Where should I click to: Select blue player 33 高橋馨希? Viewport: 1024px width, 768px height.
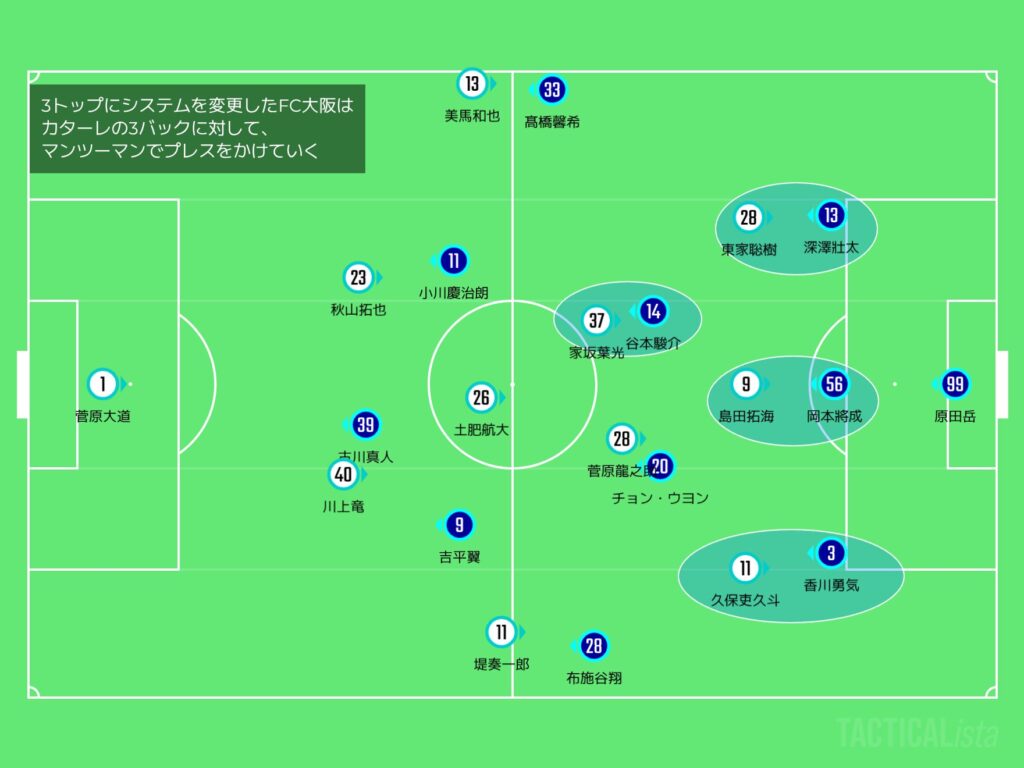pos(551,90)
